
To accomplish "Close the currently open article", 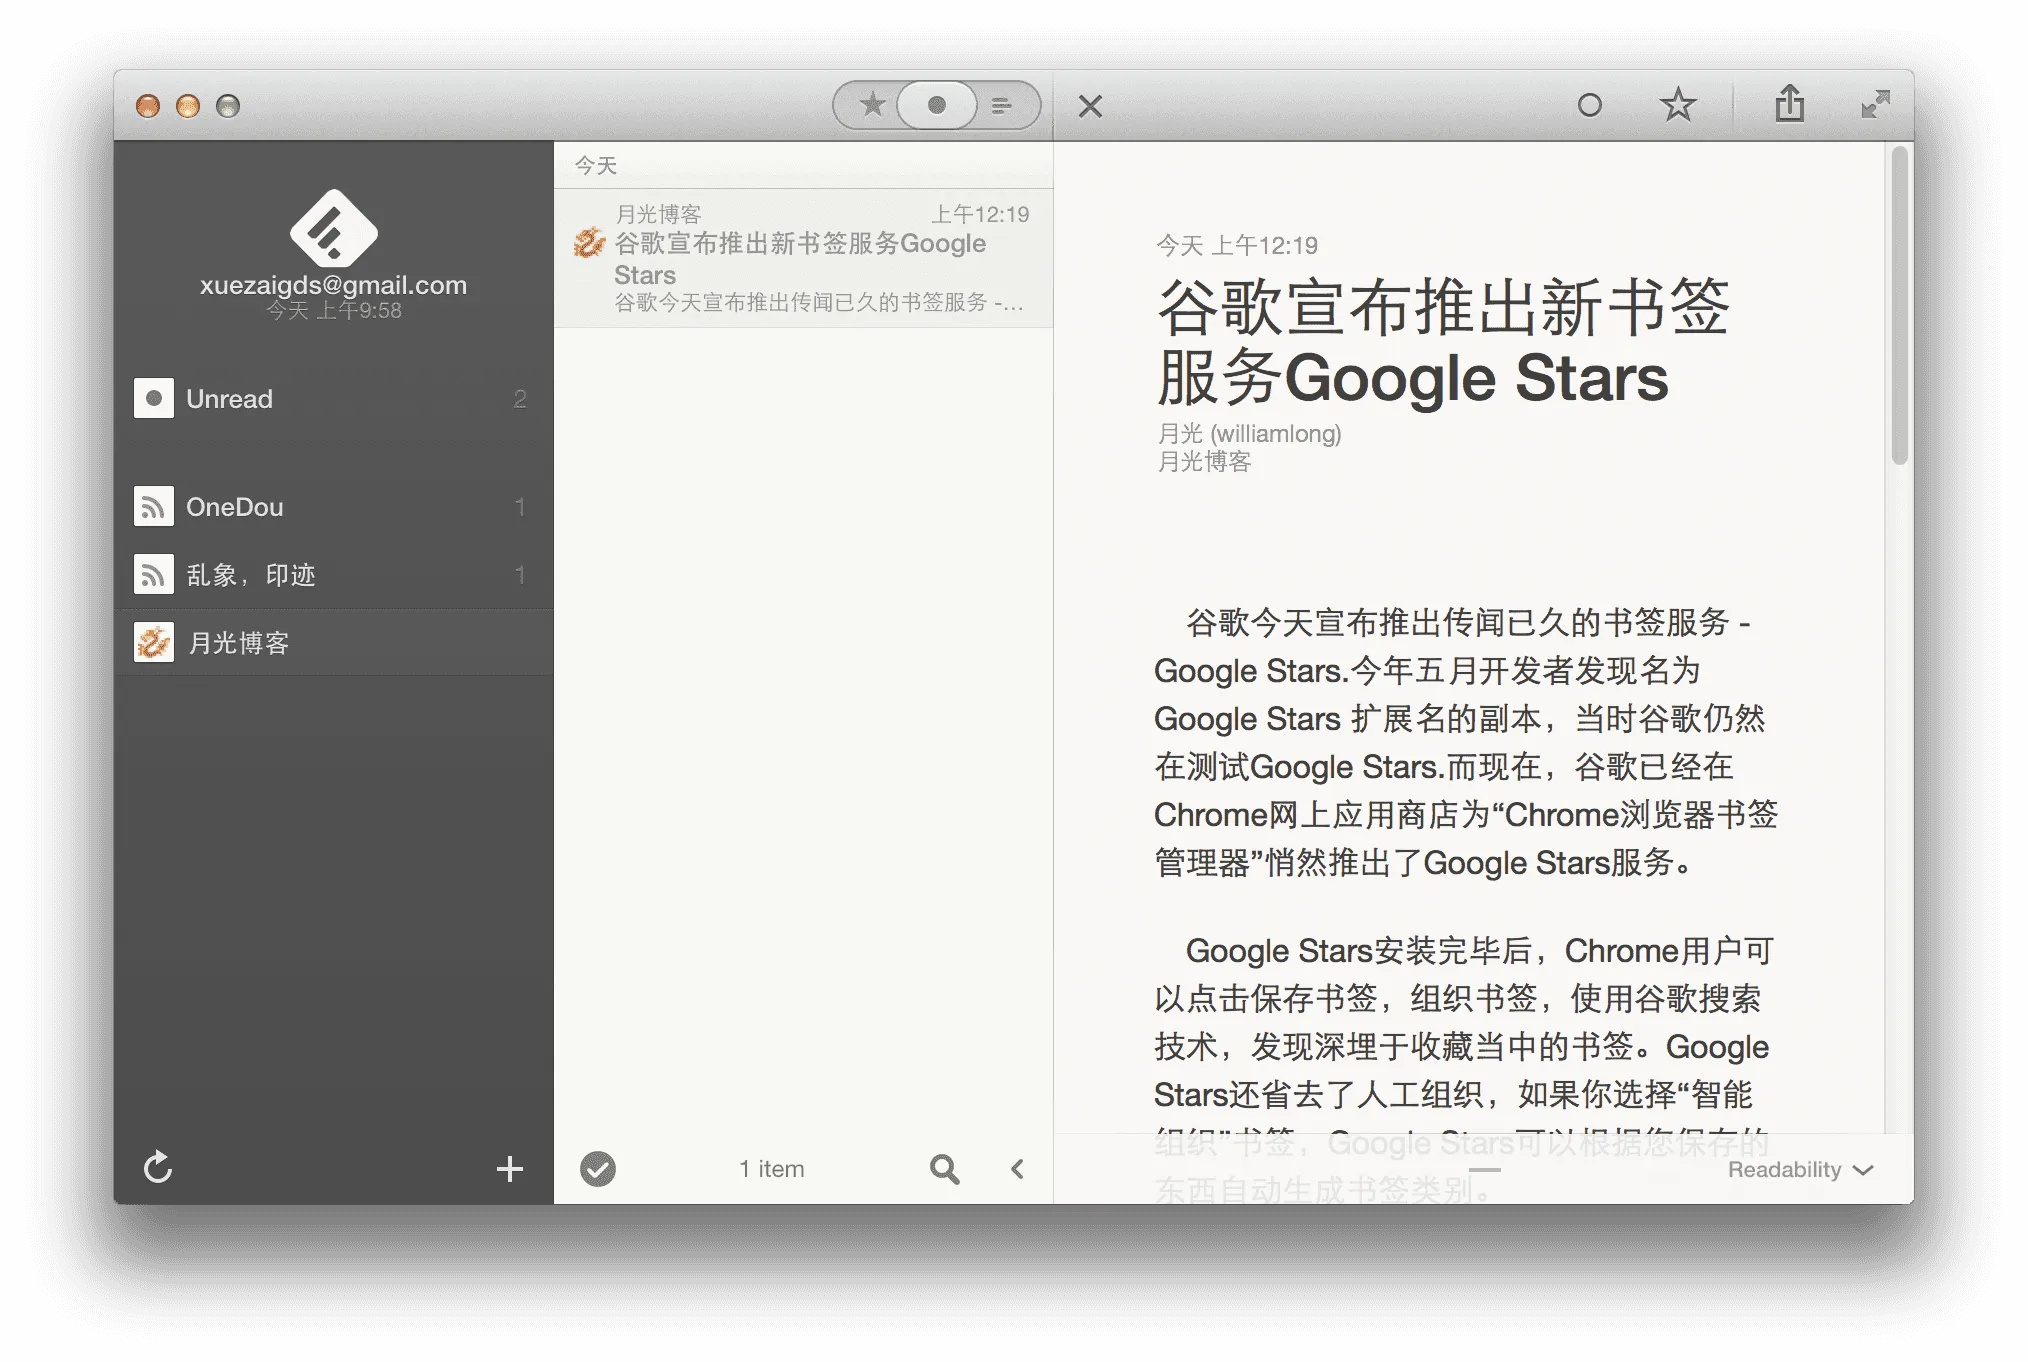I will pos(1090,105).
